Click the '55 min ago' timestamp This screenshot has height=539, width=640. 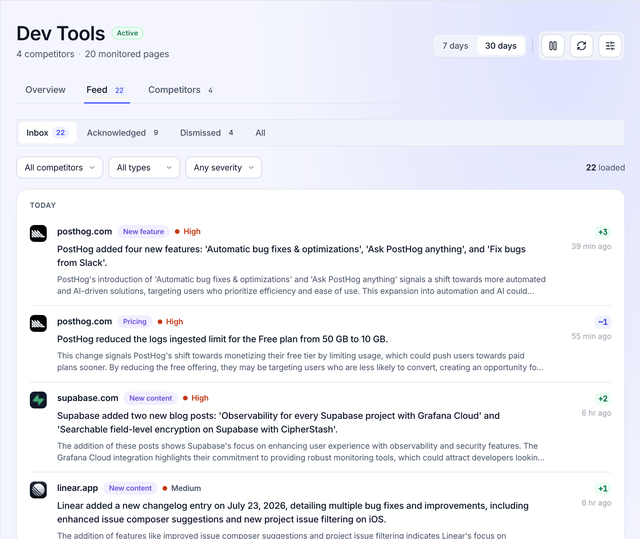pyautogui.click(x=591, y=336)
